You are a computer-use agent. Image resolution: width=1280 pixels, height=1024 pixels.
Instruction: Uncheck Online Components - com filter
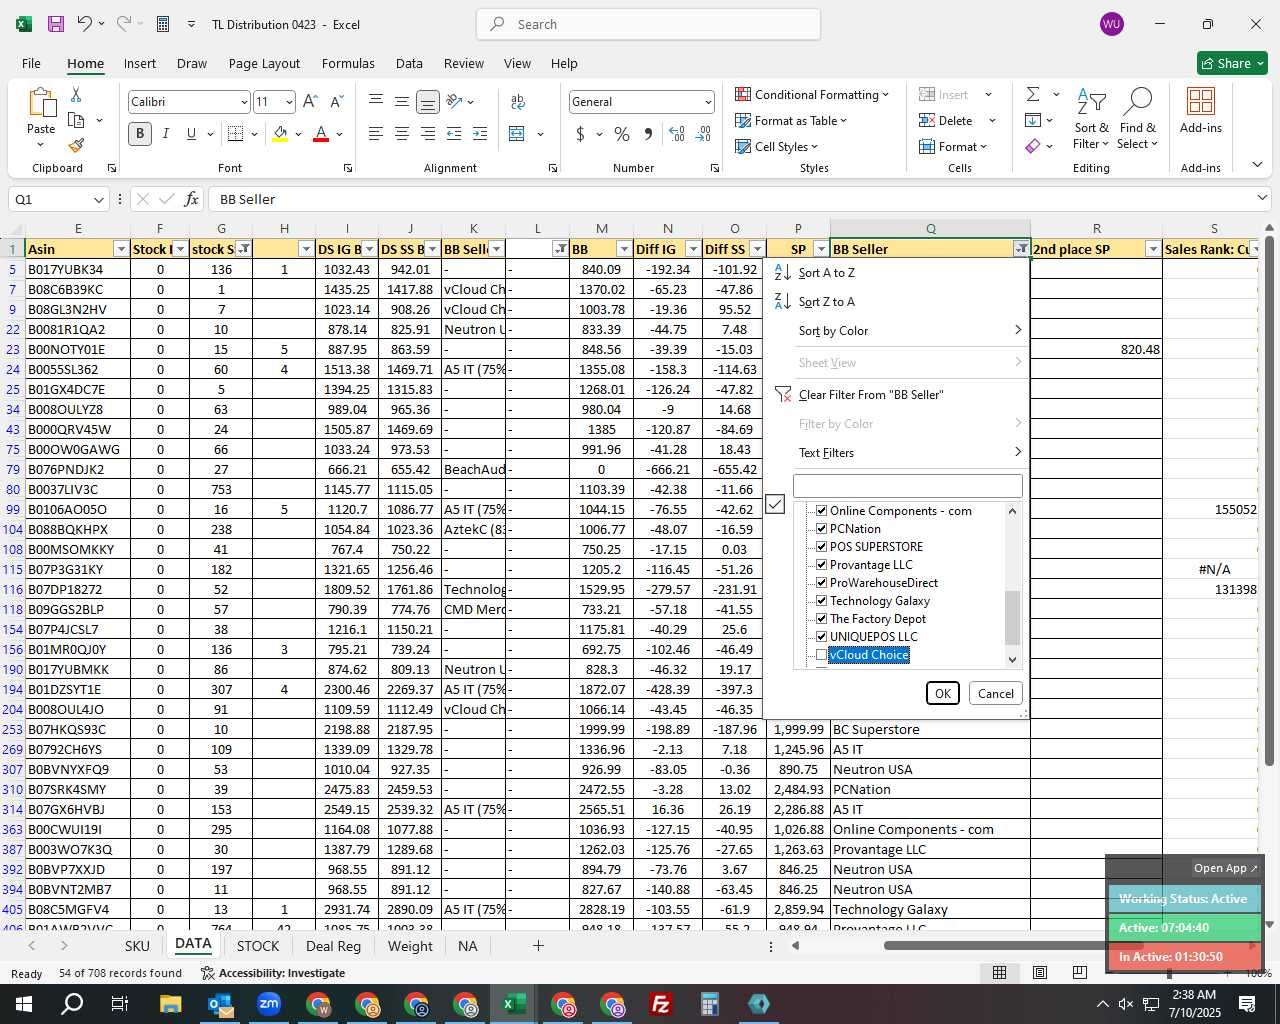pyautogui.click(x=822, y=511)
